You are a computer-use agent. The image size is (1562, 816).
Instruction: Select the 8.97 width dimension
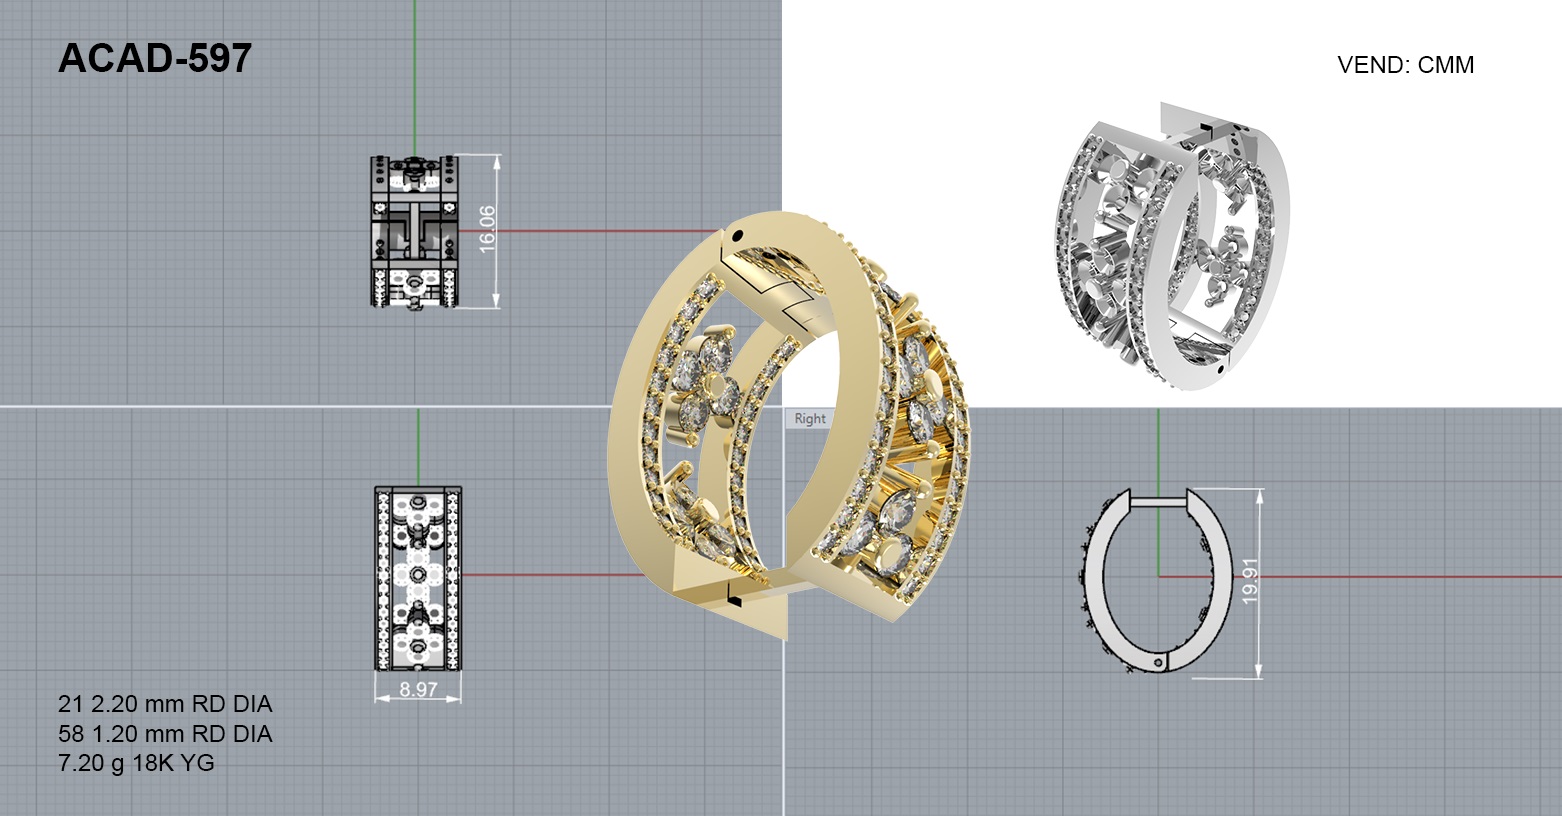(418, 689)
